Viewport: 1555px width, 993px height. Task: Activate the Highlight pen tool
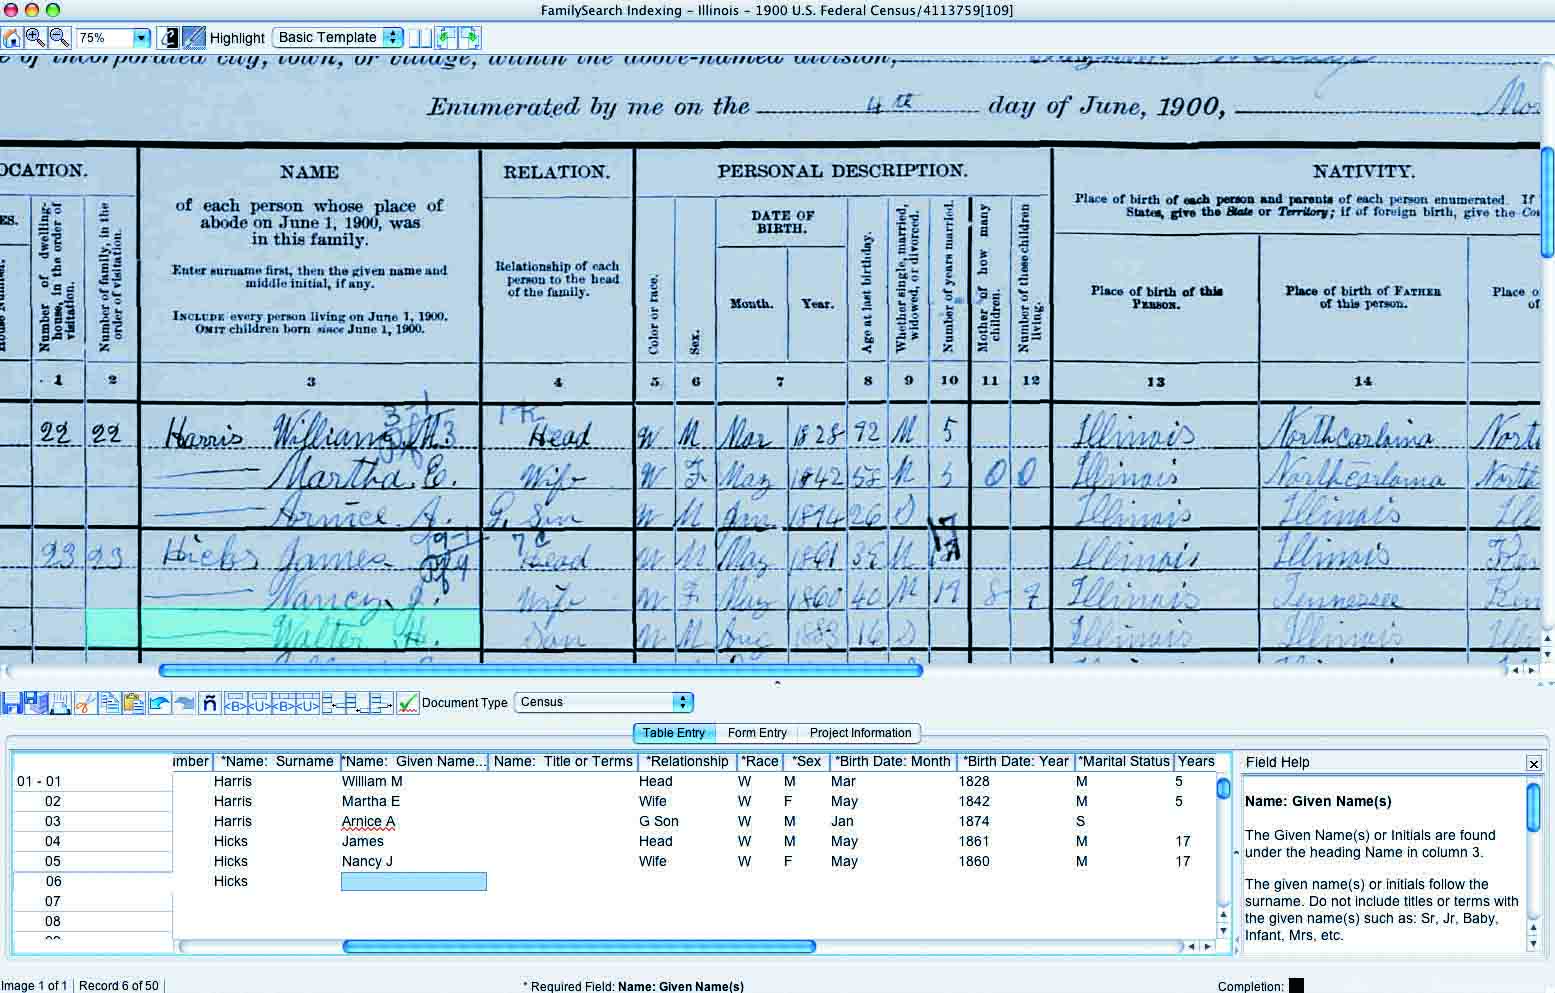point(193,37)
